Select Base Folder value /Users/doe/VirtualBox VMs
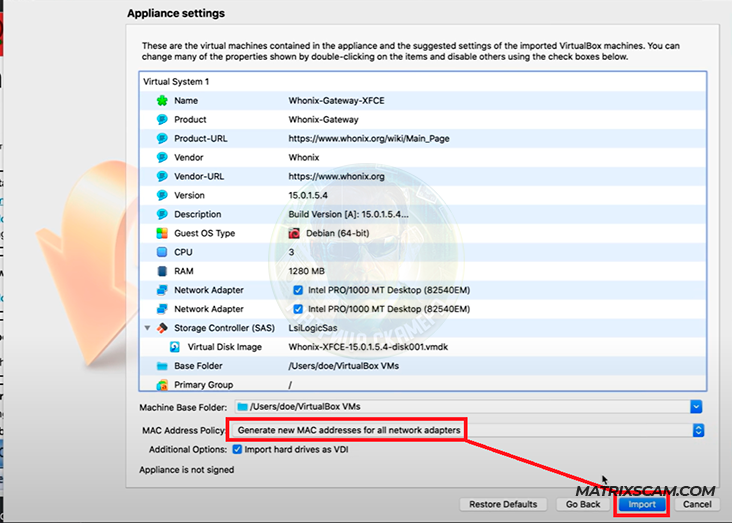 coord(344,366)
